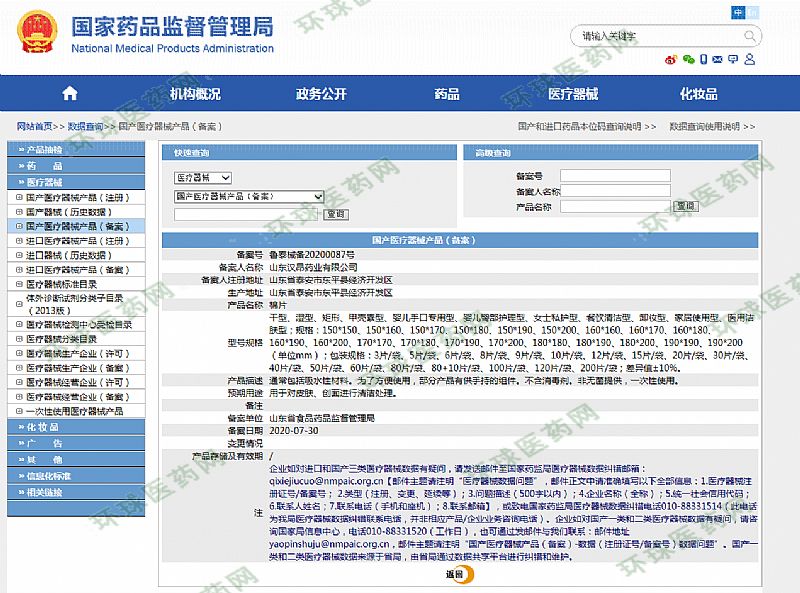
Task: Open the 机构概况 navigation menu
Action: (195, 94)
